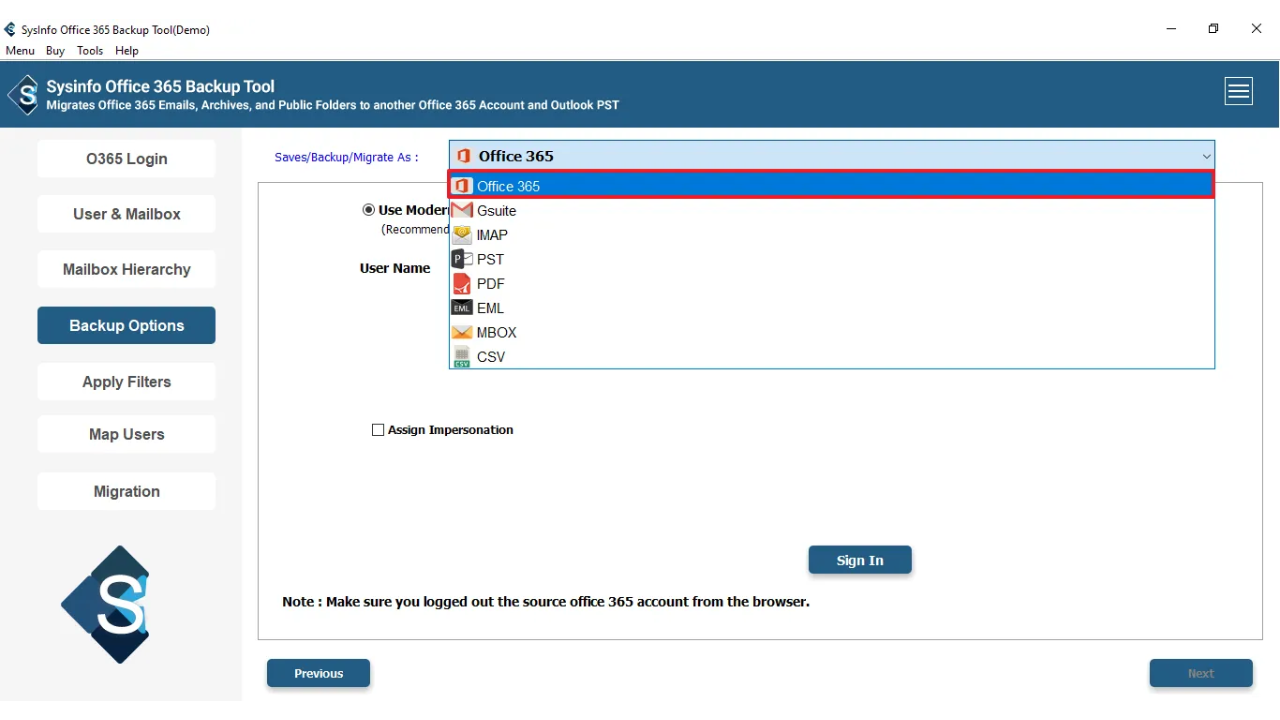Click the Office 365 icon in dropdown list
Image resolution: width=1280 pixels, height=720 pixels.
(462, 186)
